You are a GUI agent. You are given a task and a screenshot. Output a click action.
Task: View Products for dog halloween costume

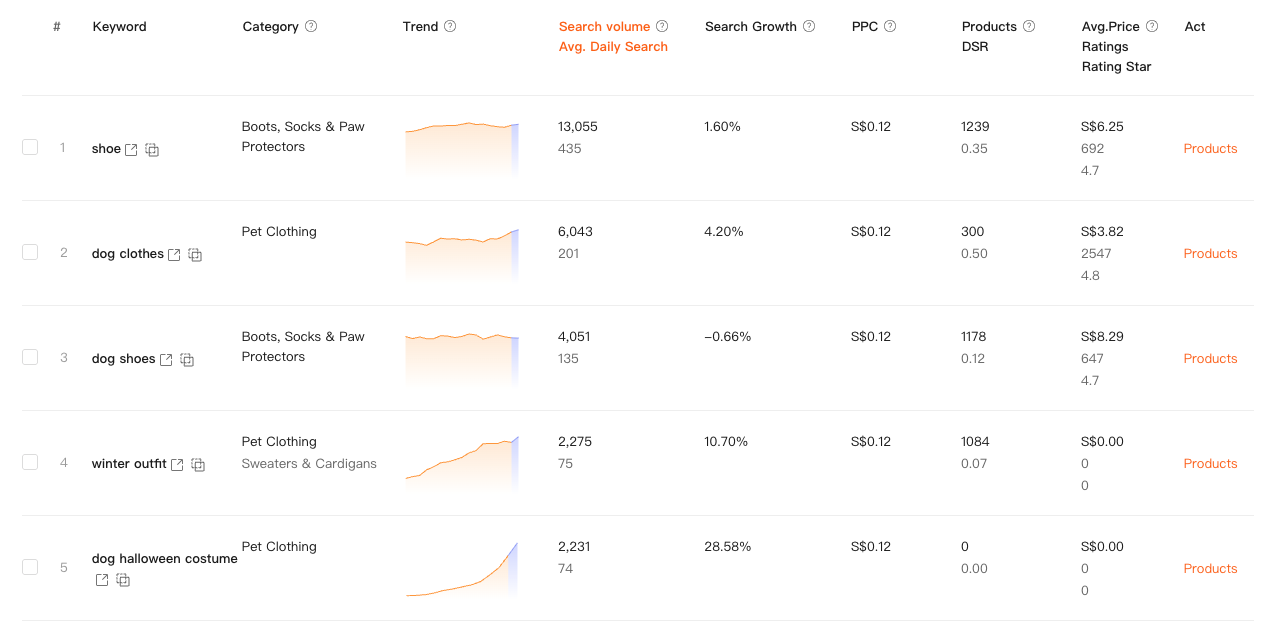[x=1210, y=568]
